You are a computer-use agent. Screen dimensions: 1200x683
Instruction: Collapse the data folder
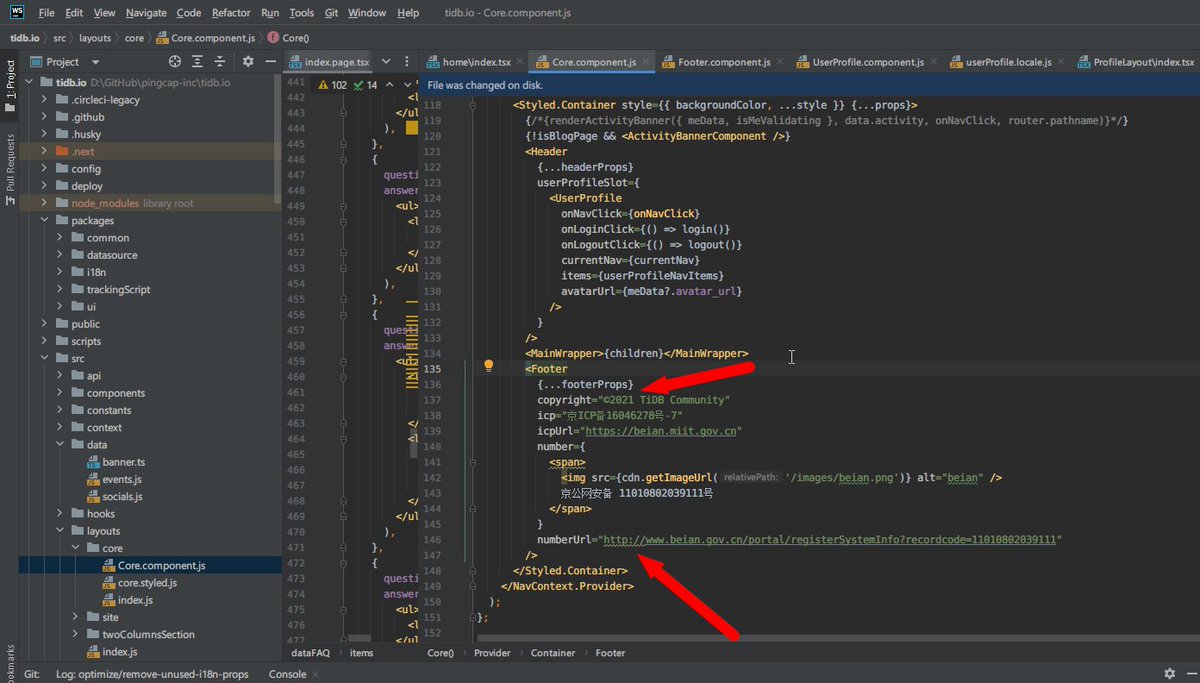pyautogui.click(x=60, y=444)
